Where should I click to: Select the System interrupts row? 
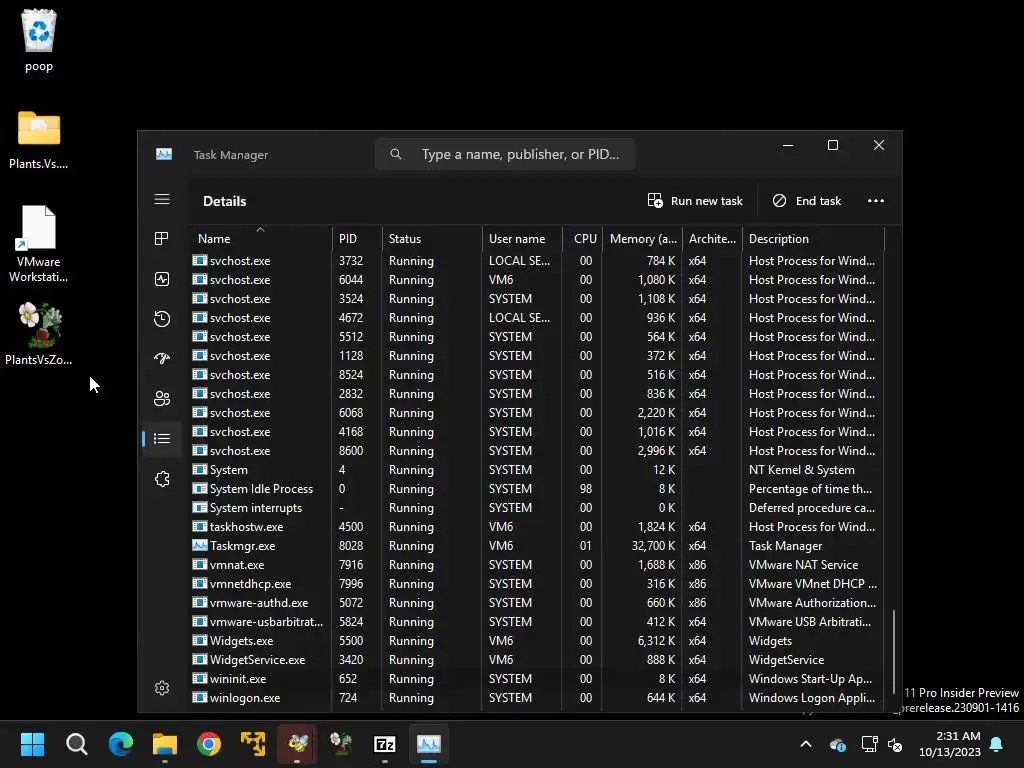point(537,507)
